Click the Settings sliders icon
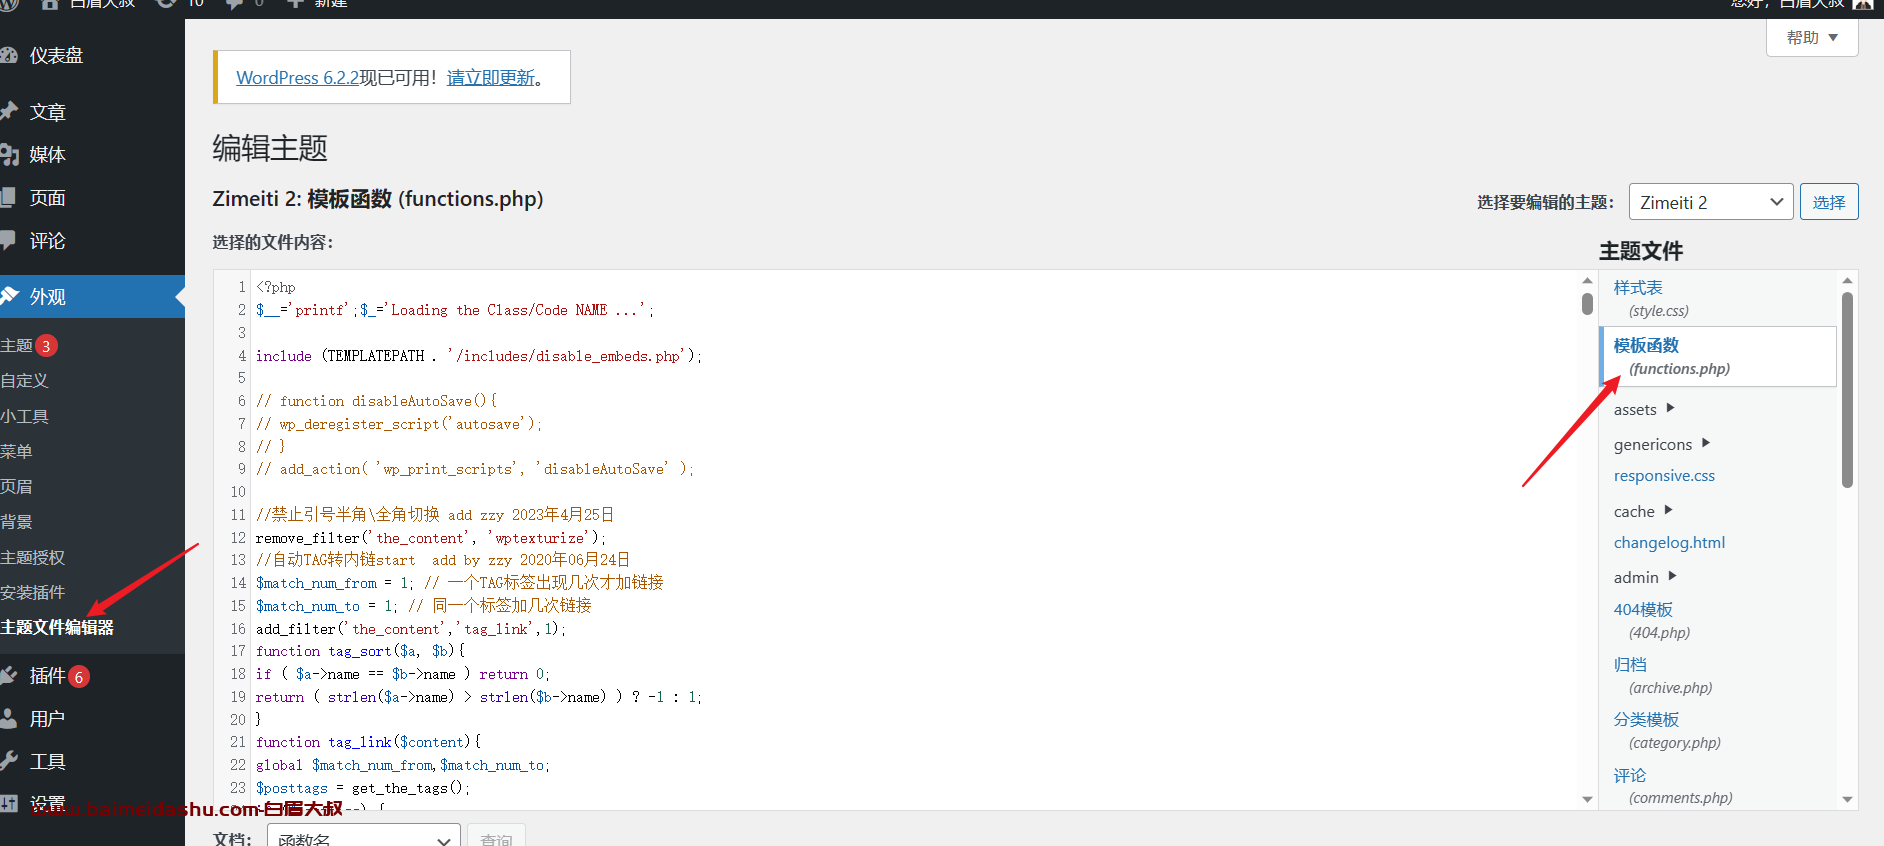This screenshot has width=1884, height=846. (x=8, y=803)
